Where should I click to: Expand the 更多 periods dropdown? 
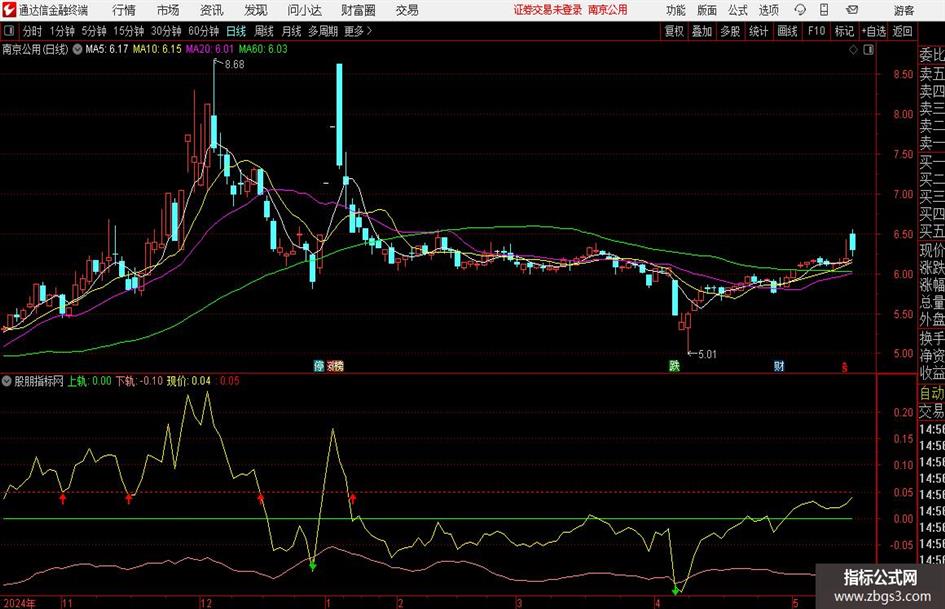point(358,31)
